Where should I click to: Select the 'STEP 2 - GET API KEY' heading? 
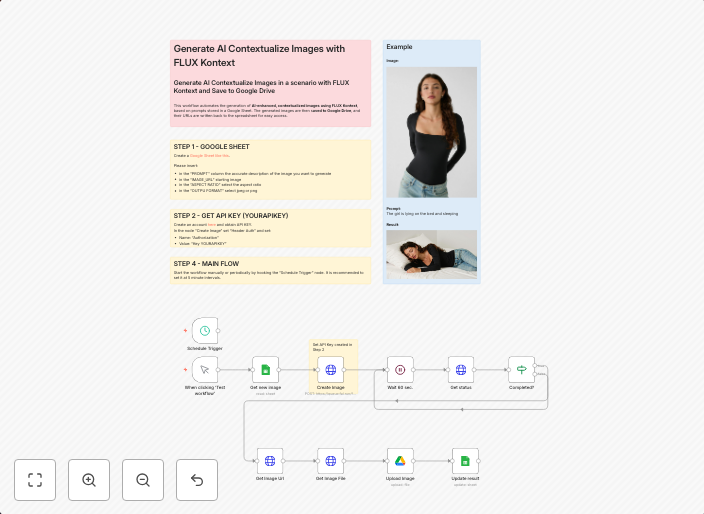(231, 216)
